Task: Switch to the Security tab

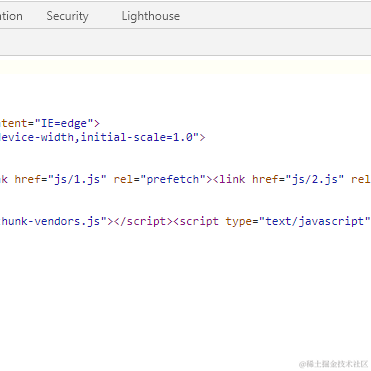Action: [67, 16]
